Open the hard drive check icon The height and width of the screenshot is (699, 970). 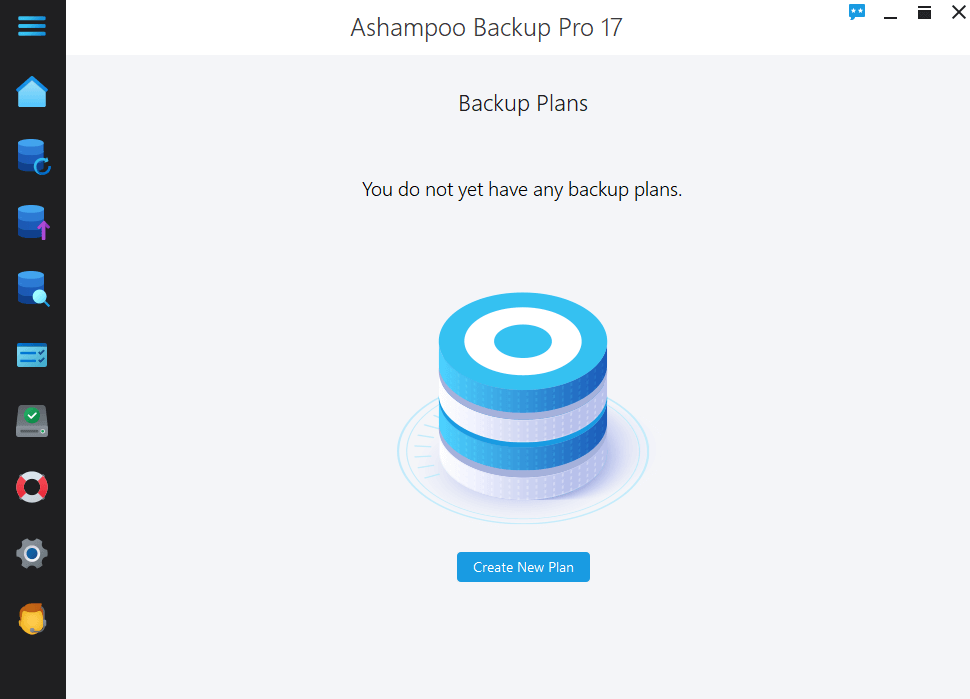32,421
